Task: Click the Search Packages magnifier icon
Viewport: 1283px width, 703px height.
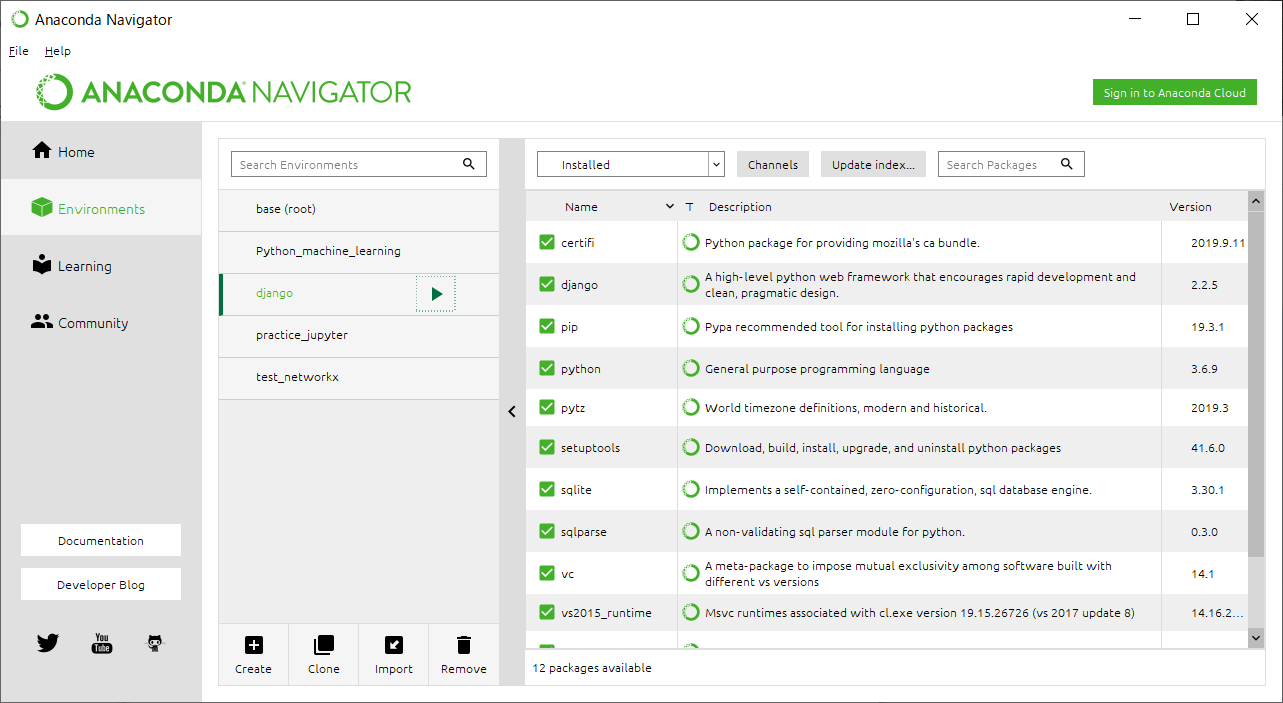Action: 1067,164
